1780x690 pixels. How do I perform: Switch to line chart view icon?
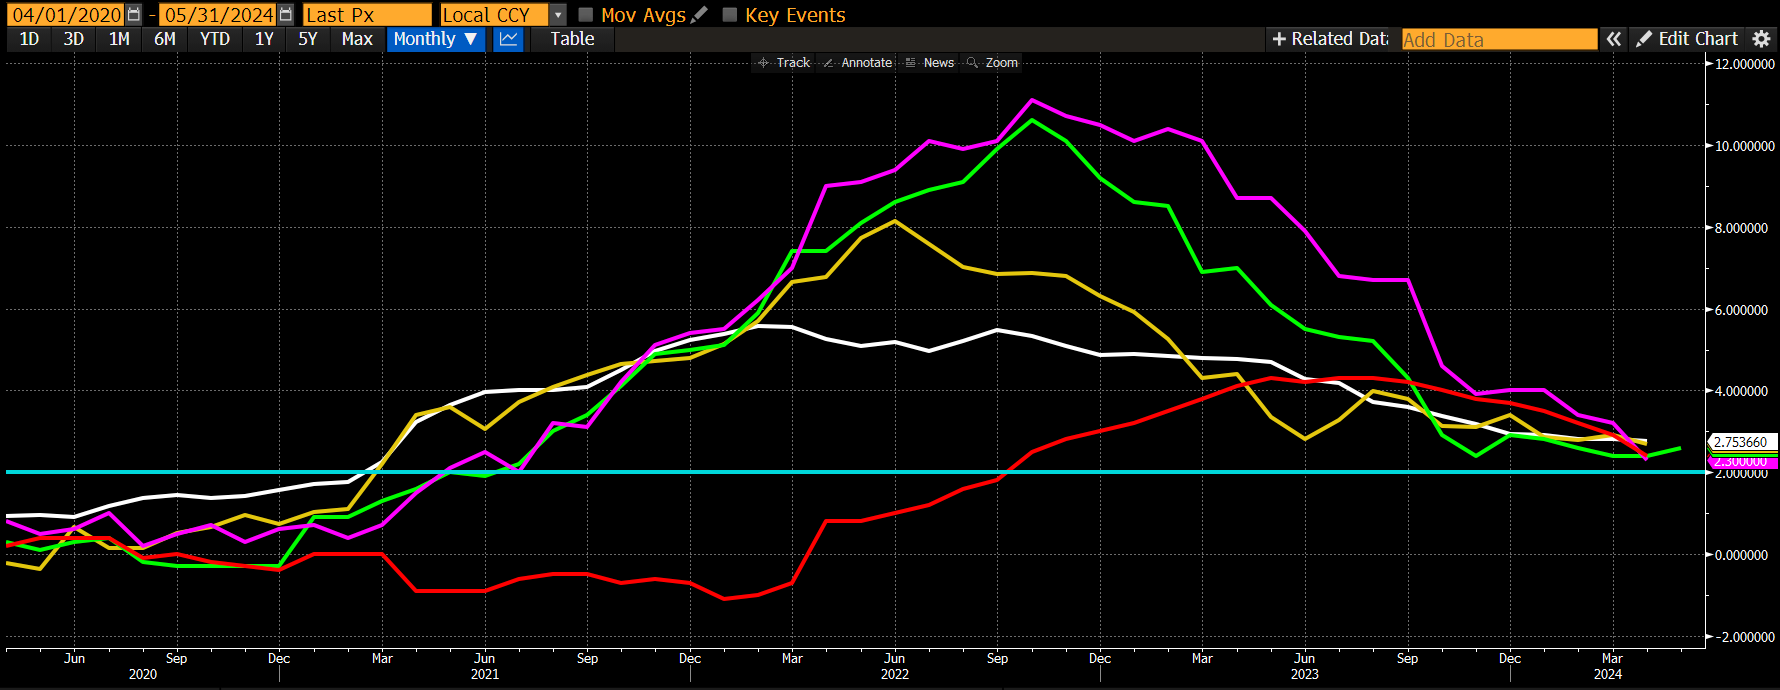click(509, 39)
